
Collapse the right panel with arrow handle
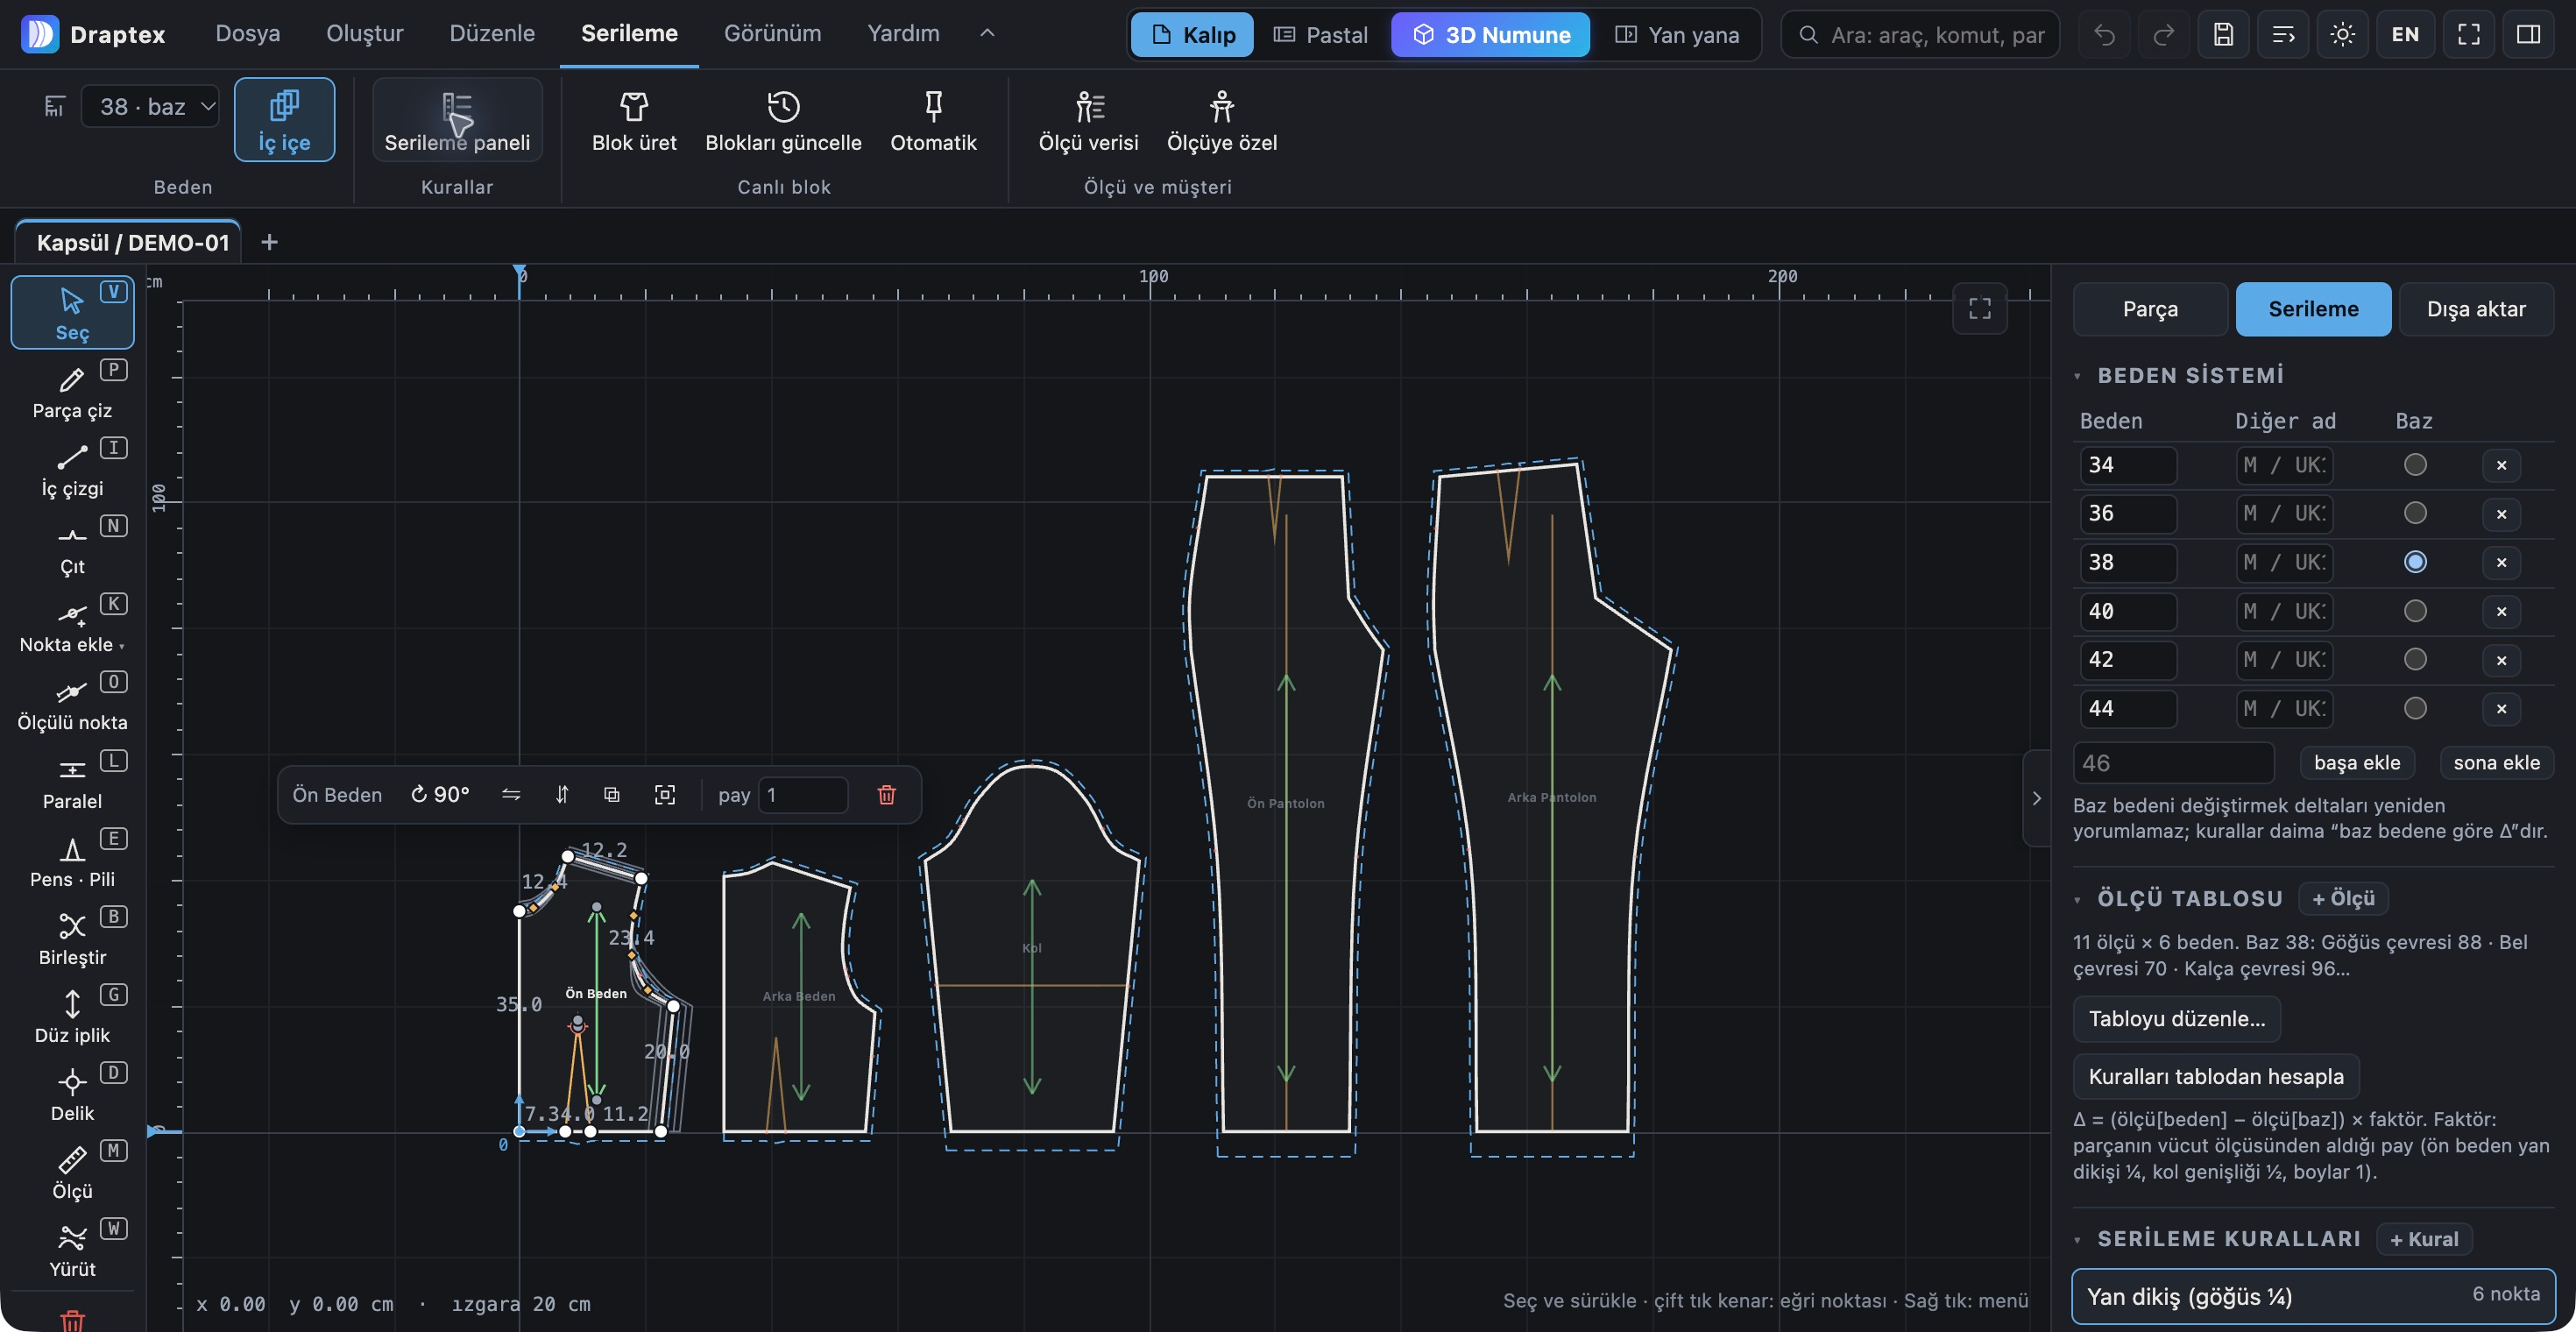pyautogui.click(x=2036, y=798)
